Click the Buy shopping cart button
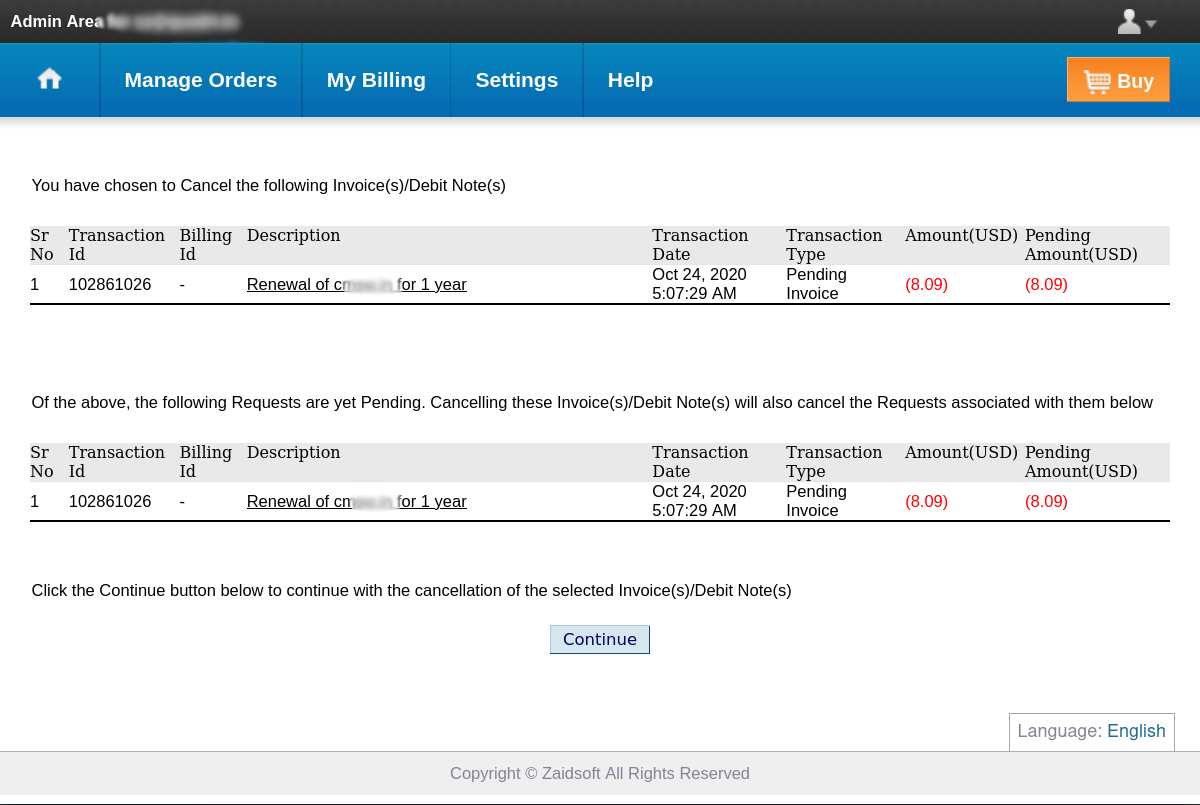This screenshot has height=805, width=1200. pos(1118,80)
